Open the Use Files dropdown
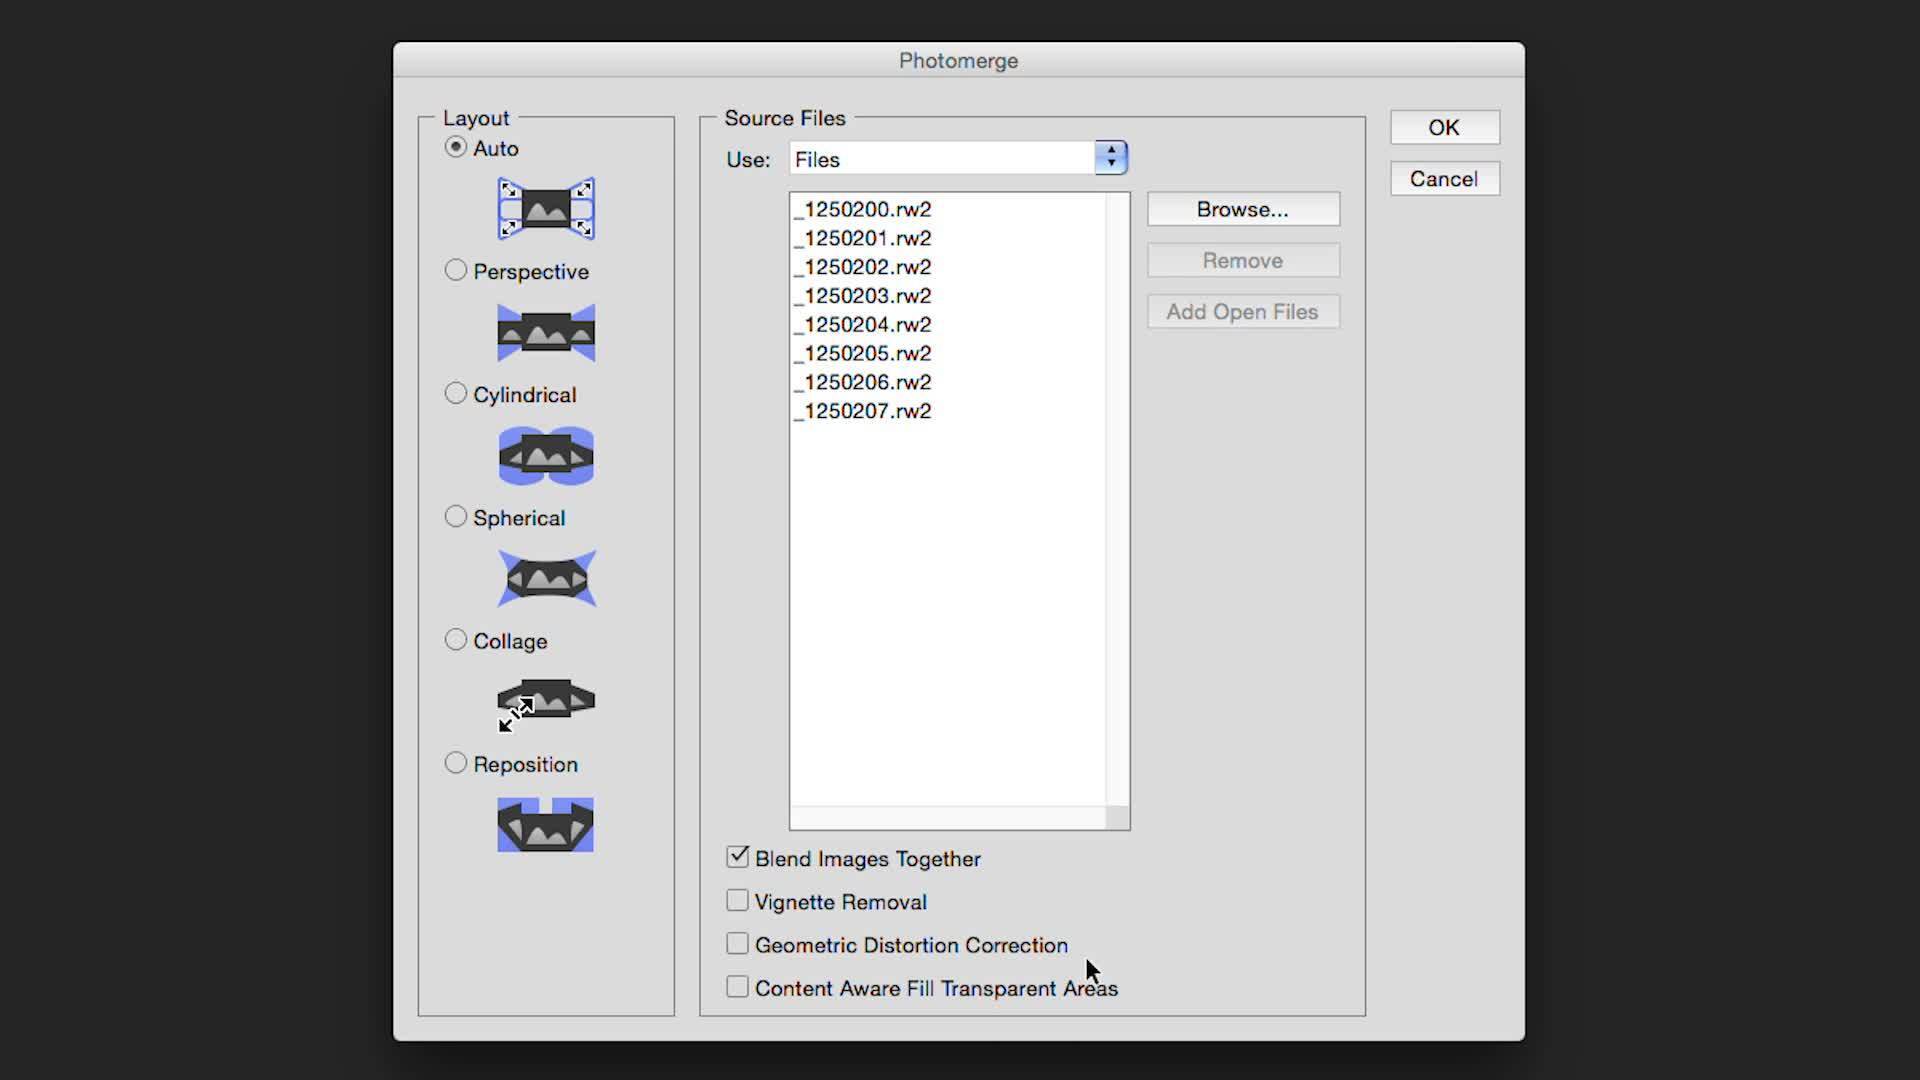 click(959, 158)
